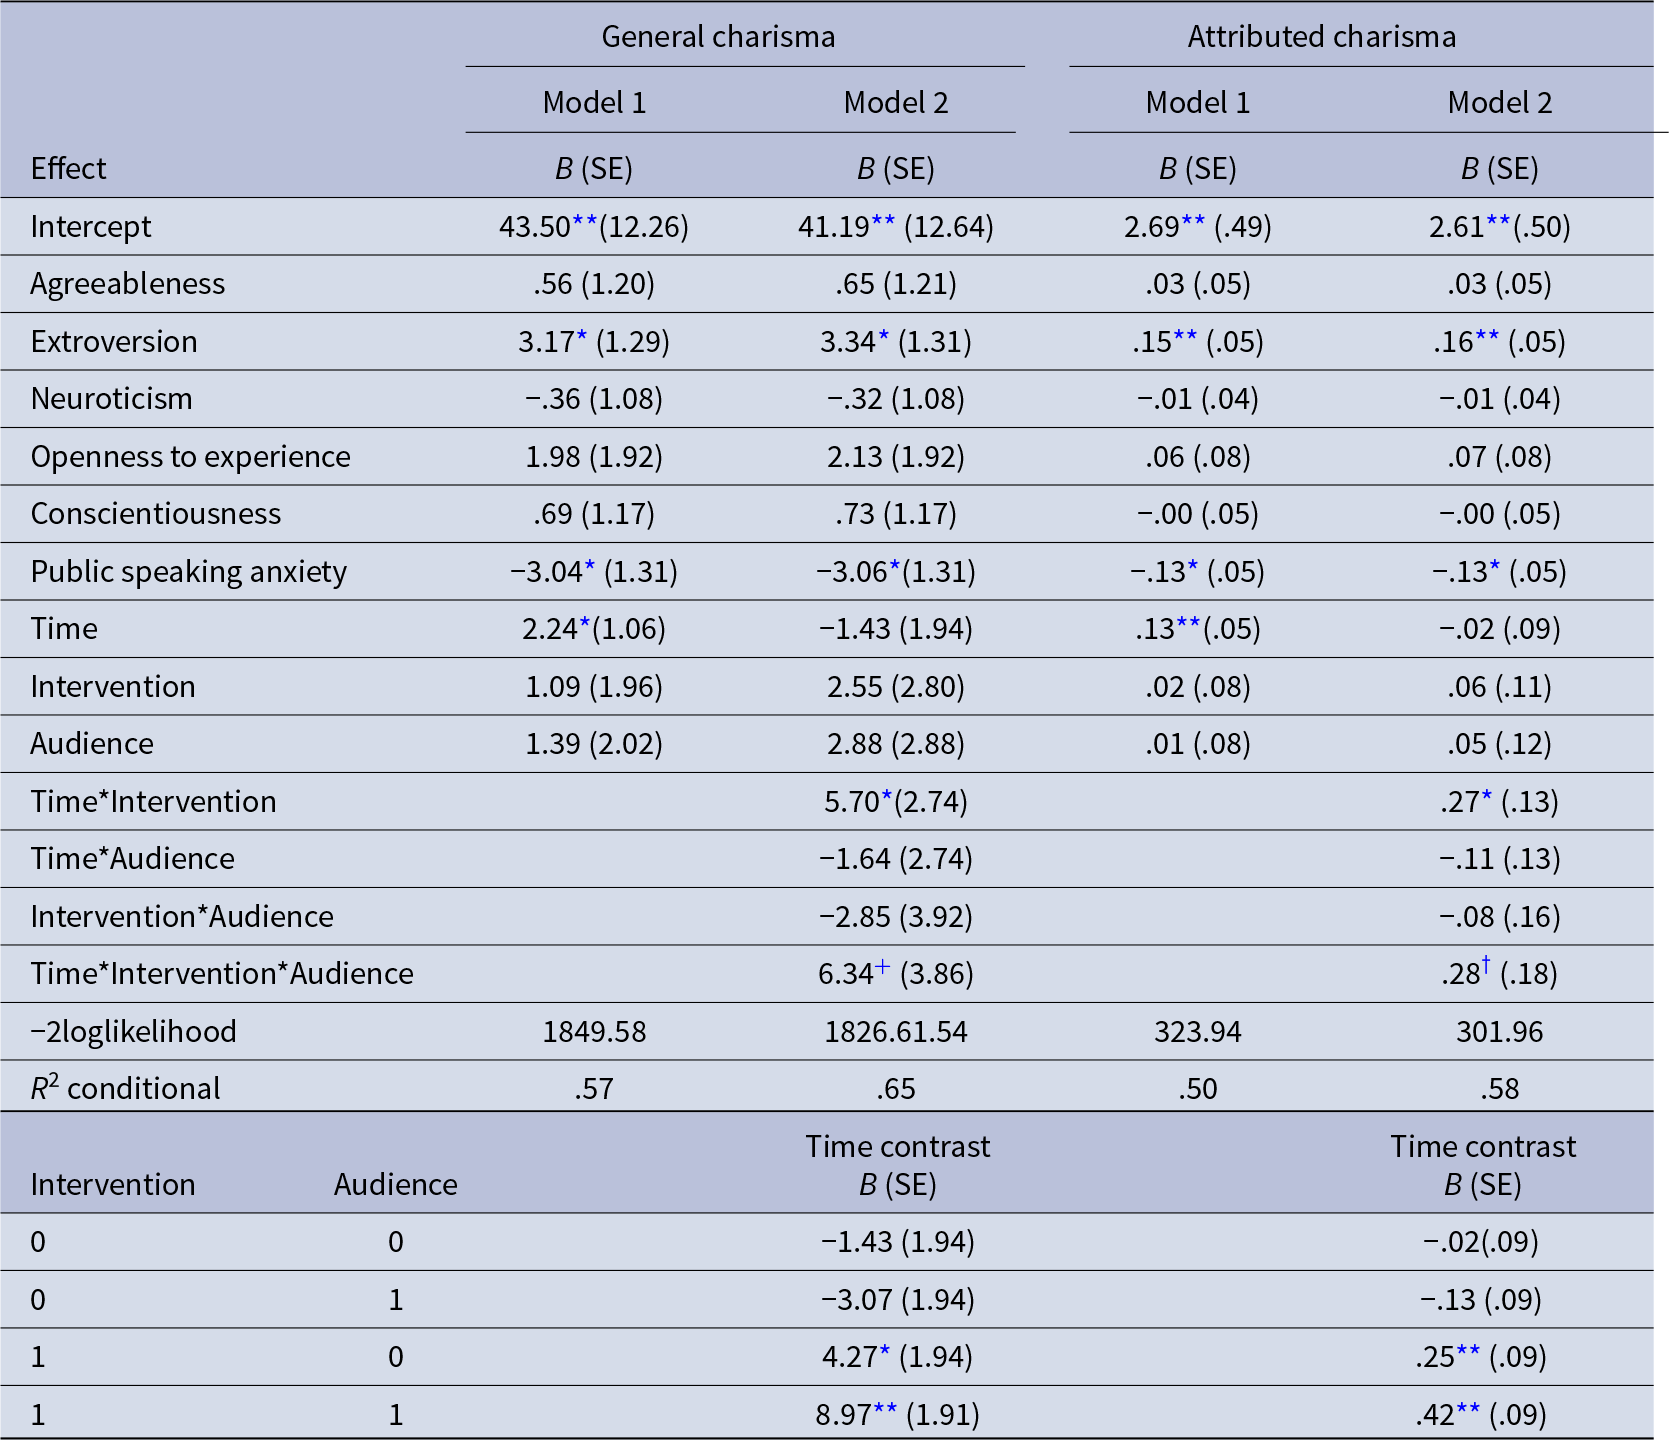Image resolution: width=1669 pixels, height=1440 pixels.
Task: Select the value '3.34* (1.31)'
Action: tap(896, 342)
